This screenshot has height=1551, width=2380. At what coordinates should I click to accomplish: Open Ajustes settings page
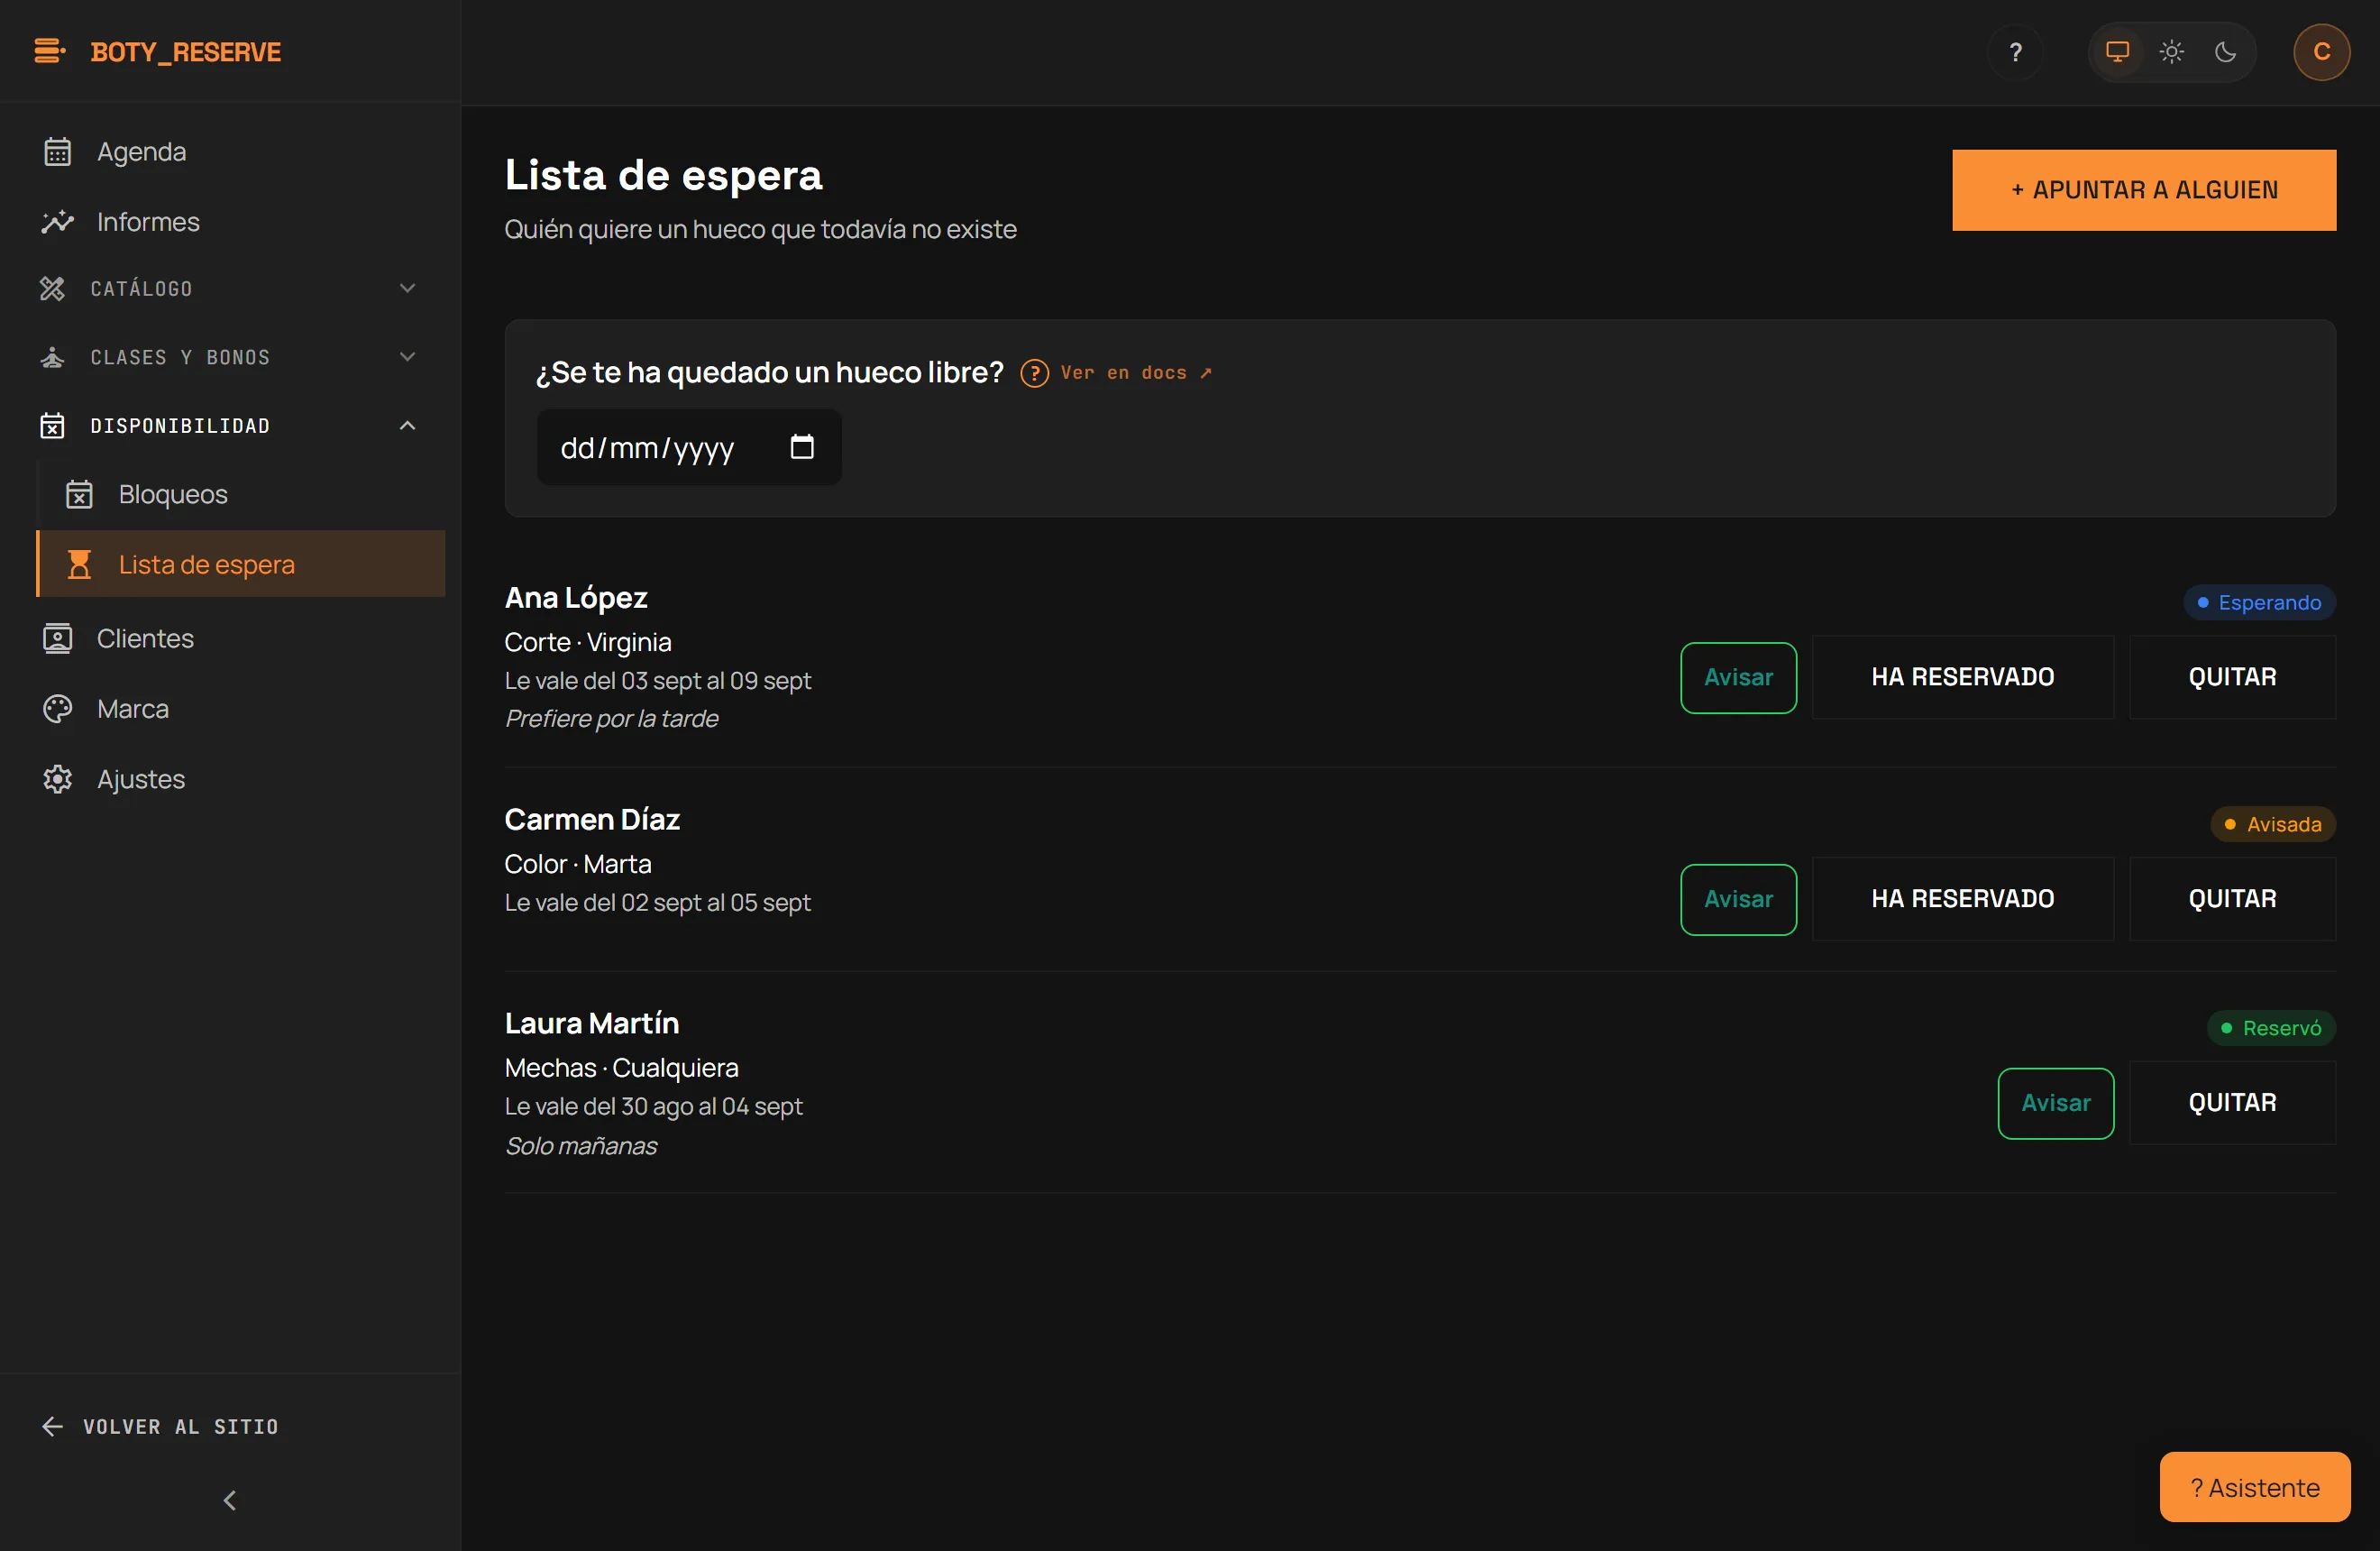point(238,778)
